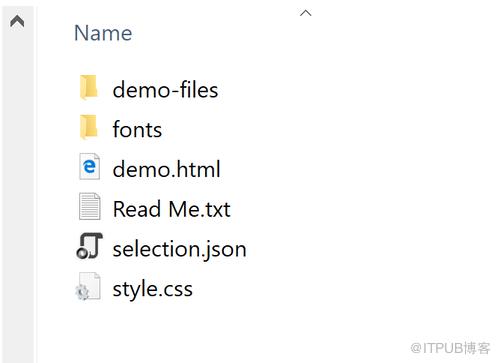Toggle sort order with the column chevron
This screenshot has height=363, width=500.
pyautogui.click(x=306, y=13)
